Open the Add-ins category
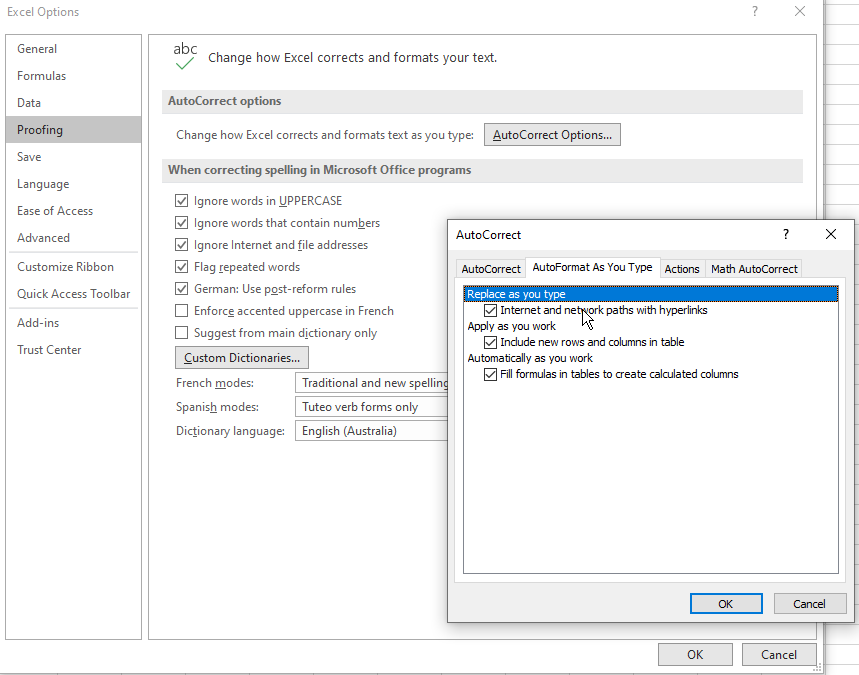859x675 pixels. 73,323
